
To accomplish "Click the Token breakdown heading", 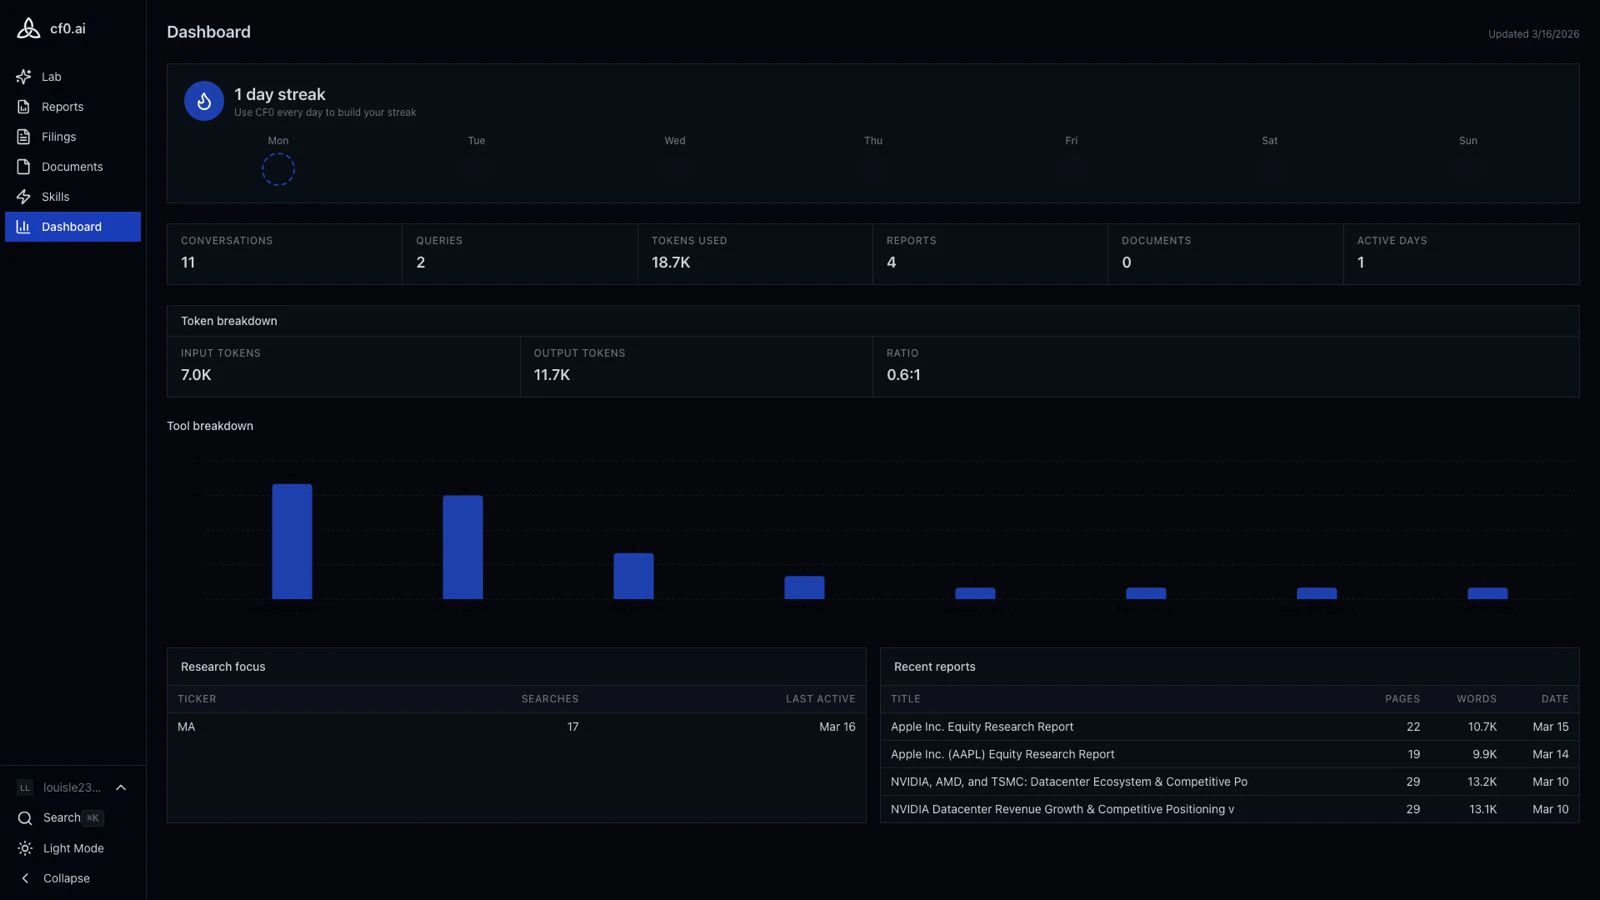I will click(229, 321).
